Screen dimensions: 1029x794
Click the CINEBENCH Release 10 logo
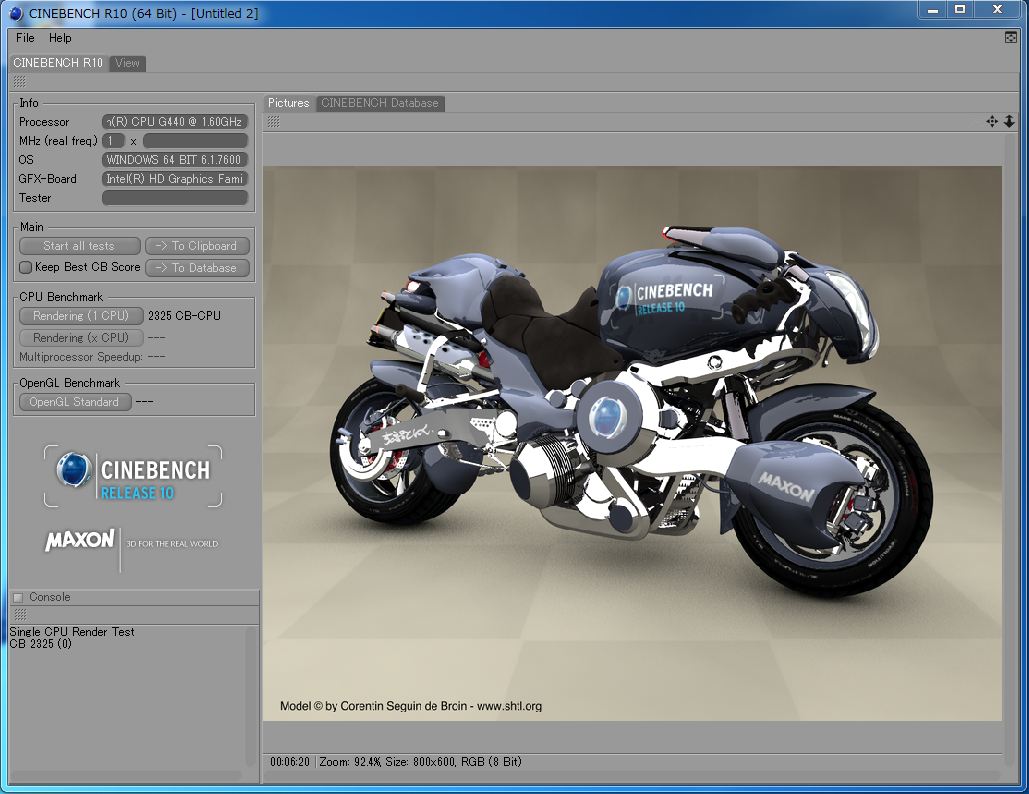[133, 476]
